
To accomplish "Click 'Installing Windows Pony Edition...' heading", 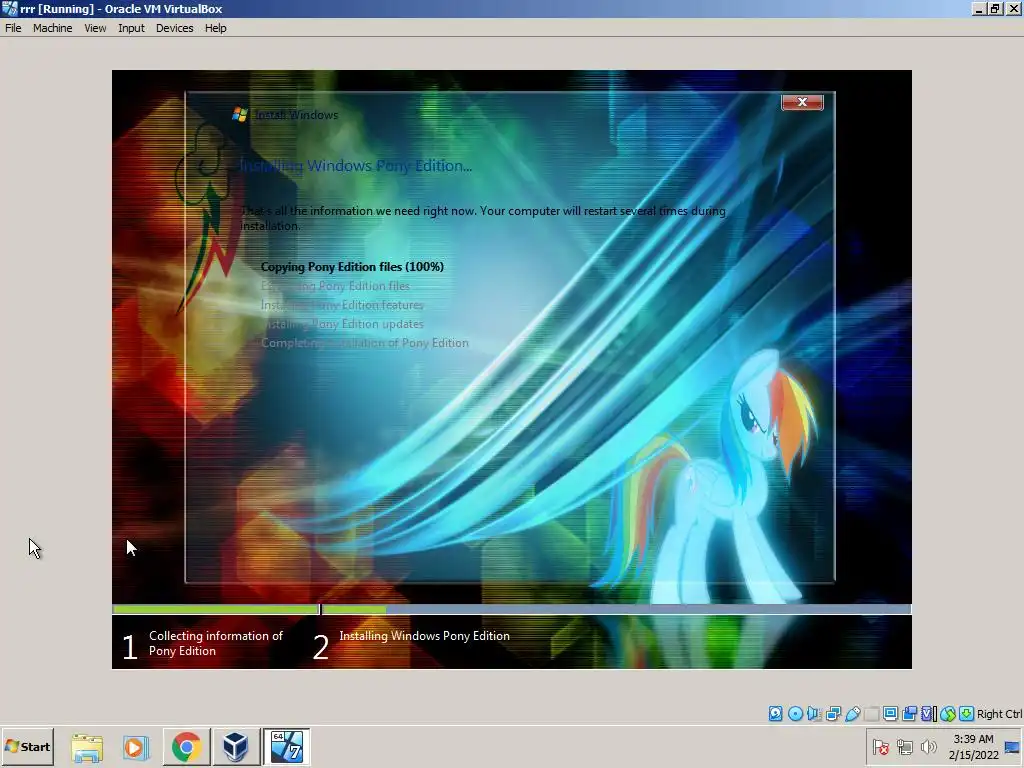I will (x=355, y=166).
